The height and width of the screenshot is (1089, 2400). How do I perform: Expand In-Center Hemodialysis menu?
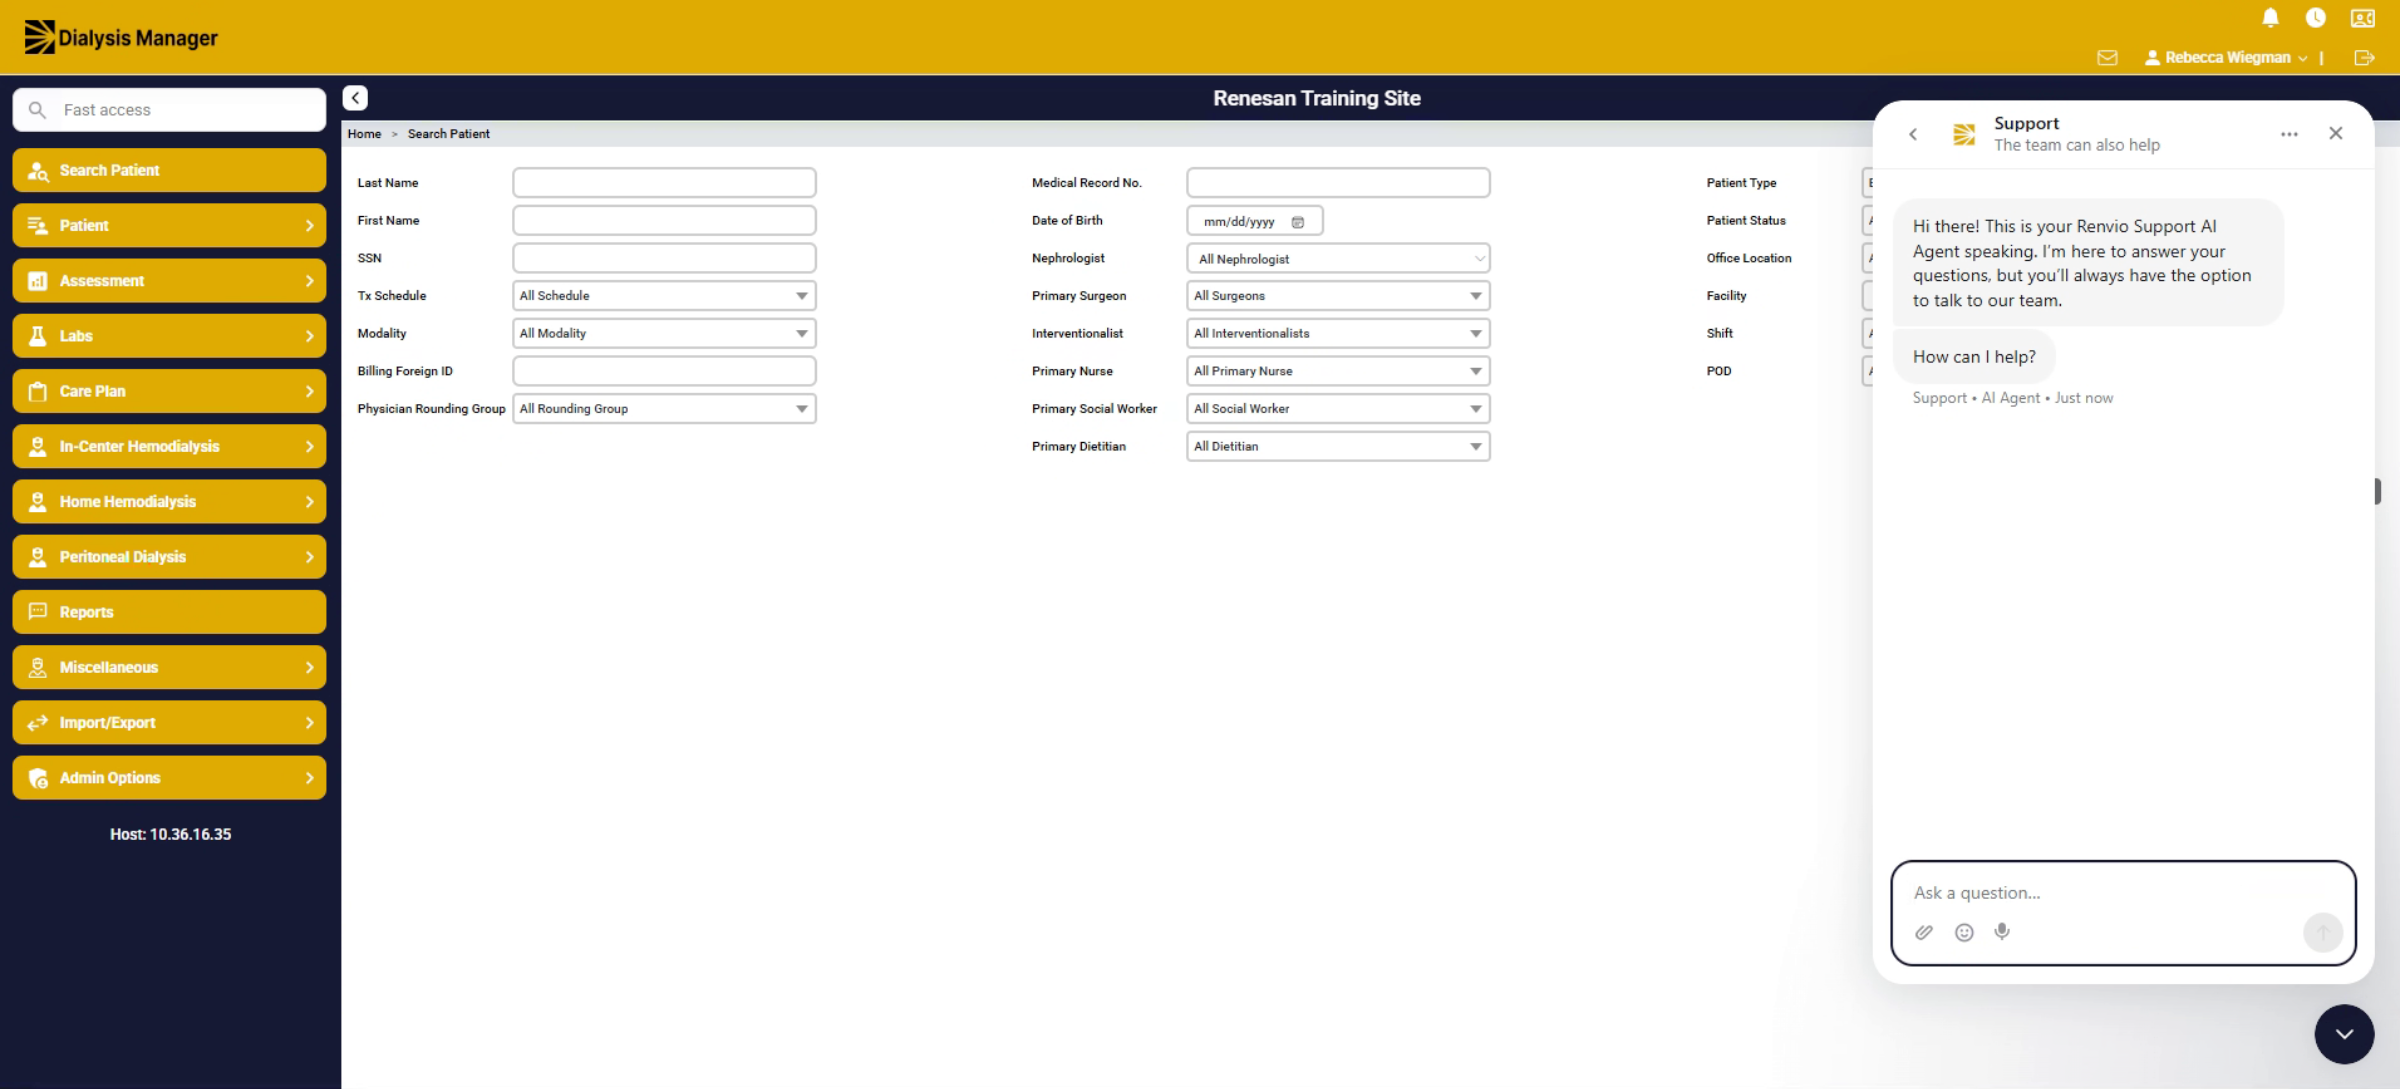pyautogui.click(x=169, y=447)
